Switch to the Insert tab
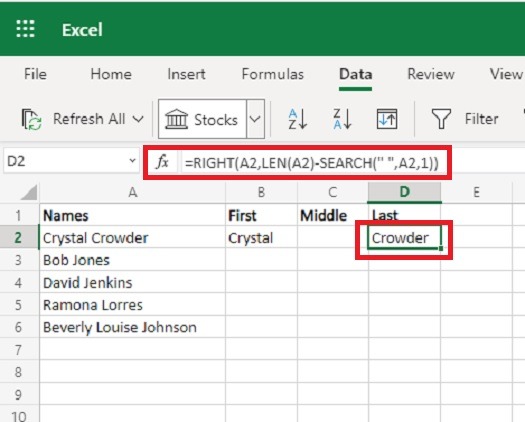 click(186, 74)
